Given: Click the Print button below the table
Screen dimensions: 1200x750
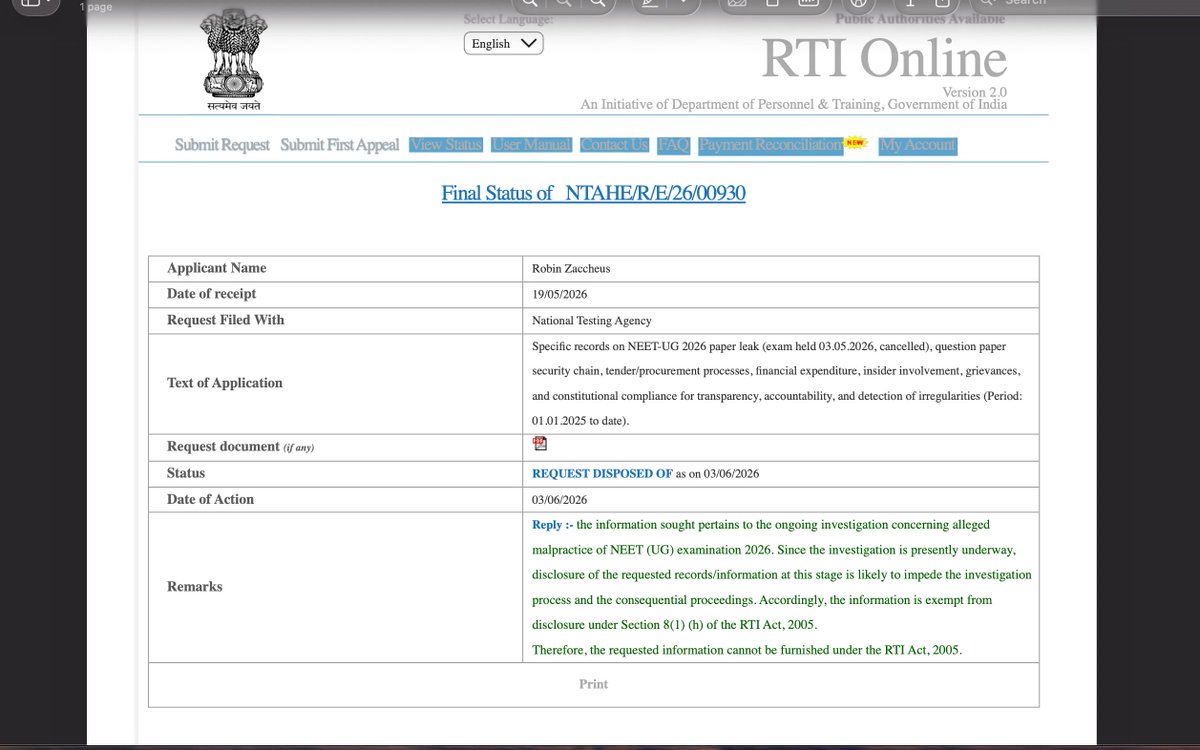Looking at the screenshot, I should (x=593, y=684).
